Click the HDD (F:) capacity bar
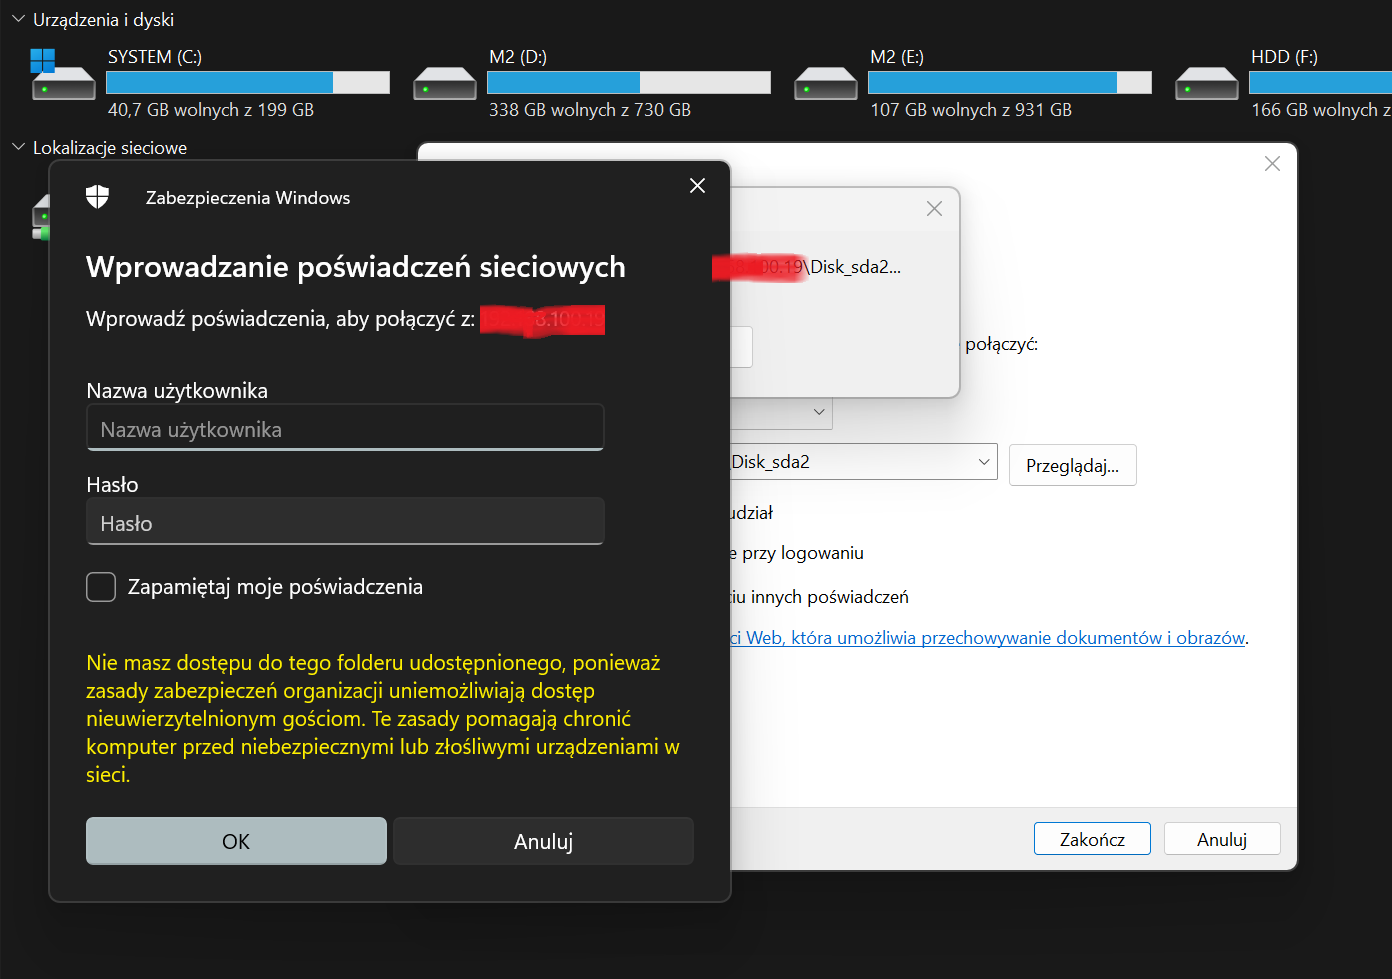The image size is (1392, 979). (1320, 82)
